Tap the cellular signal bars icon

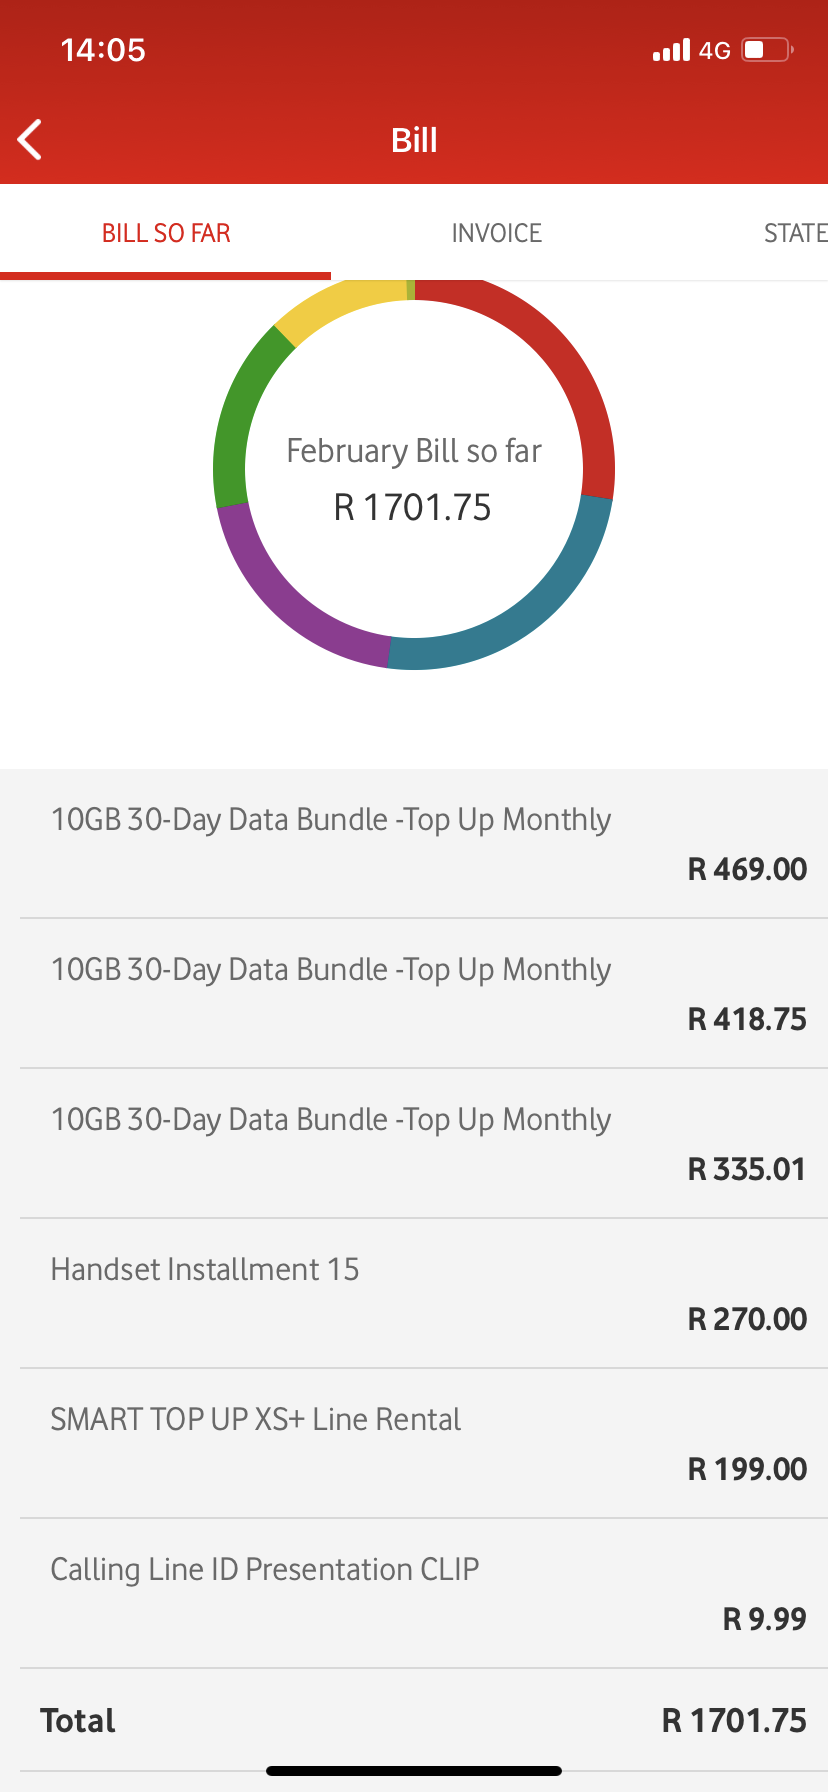671,50
